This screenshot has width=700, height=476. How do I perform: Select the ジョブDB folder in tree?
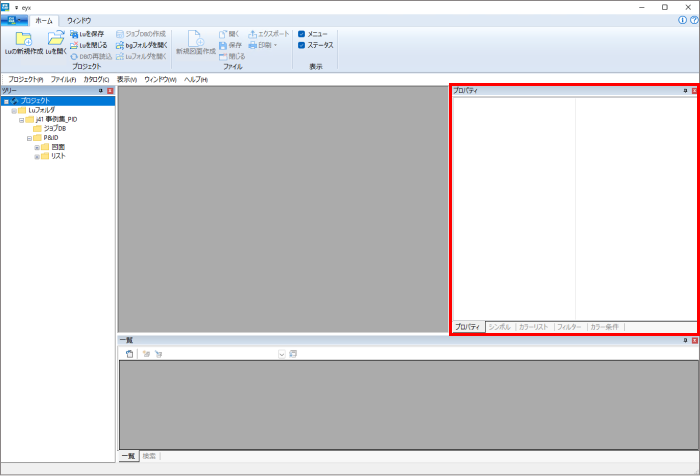(54, 129)
